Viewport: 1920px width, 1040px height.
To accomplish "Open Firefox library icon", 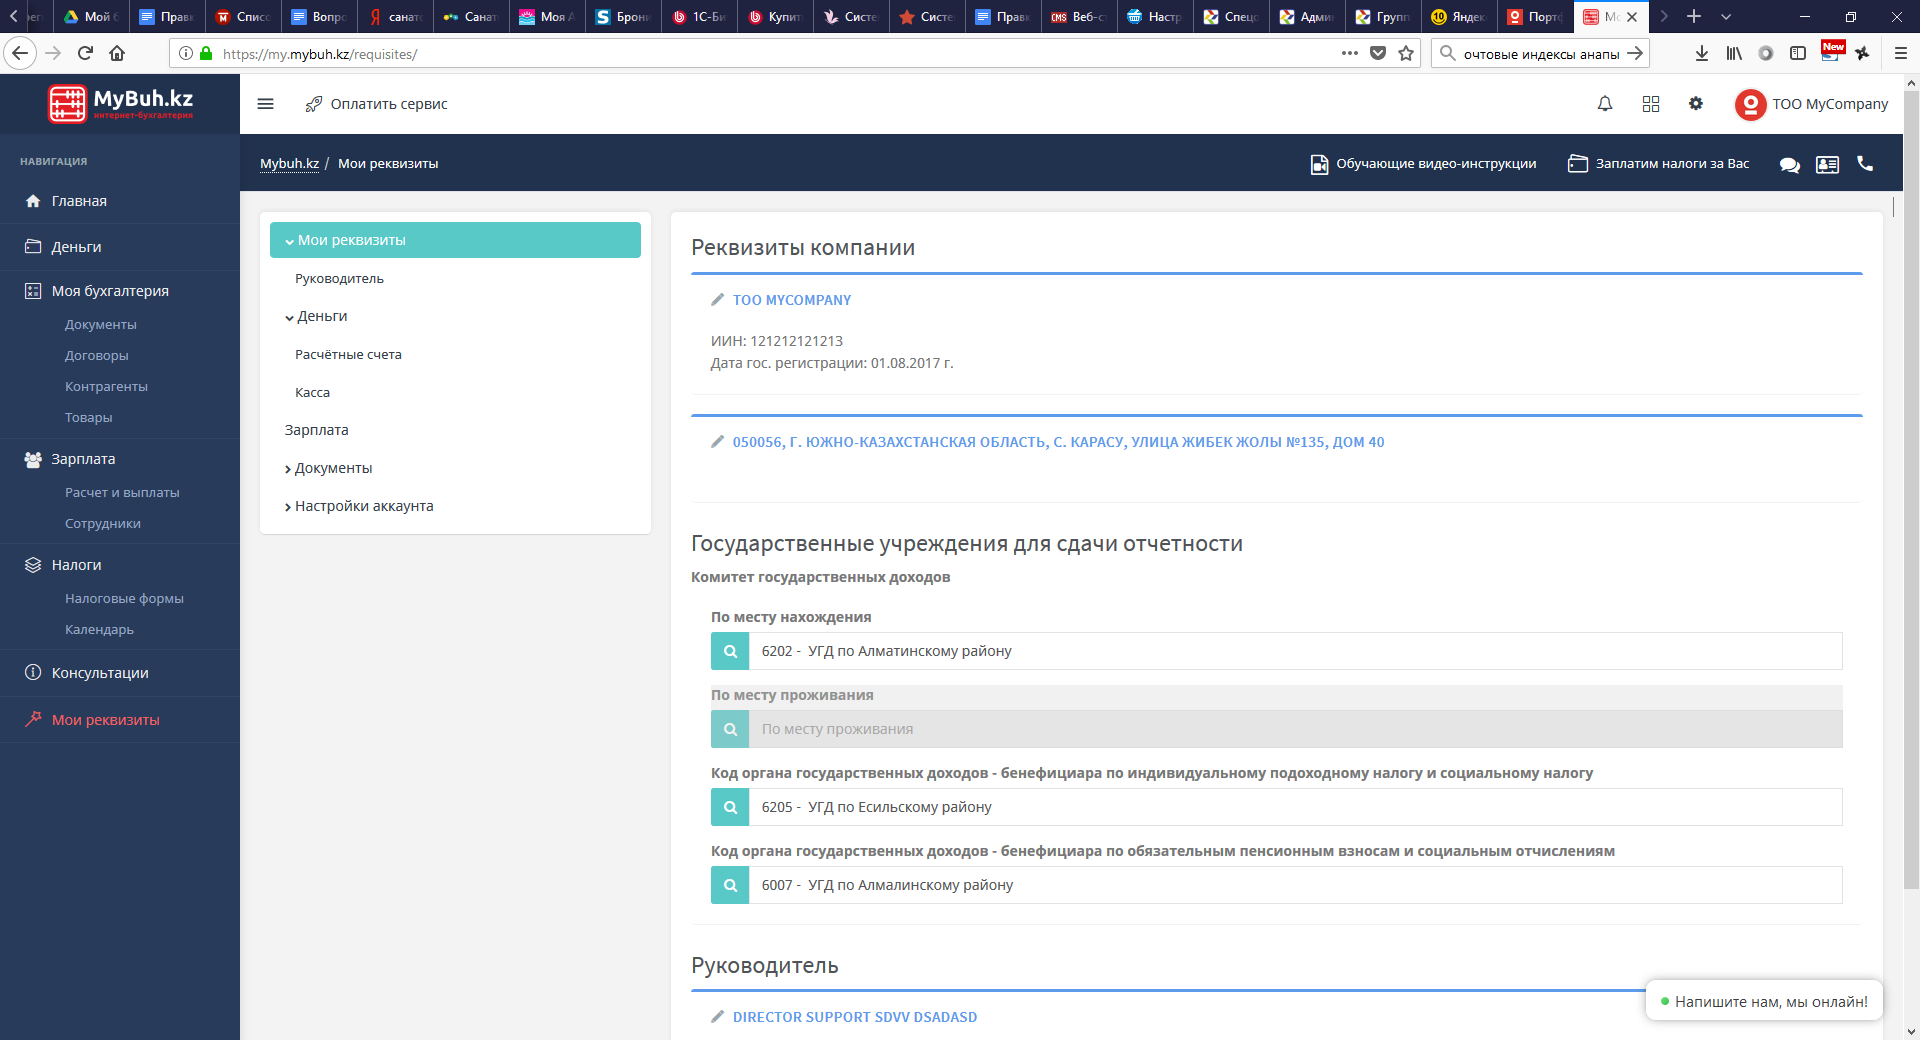I will pyautogui.click(x=1734, y=53).
